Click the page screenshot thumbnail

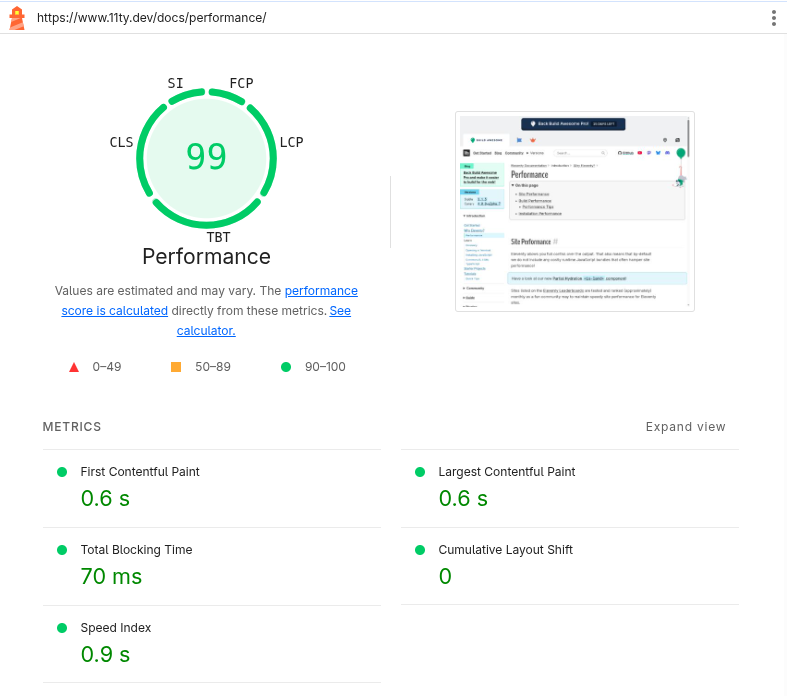[575, 211]
